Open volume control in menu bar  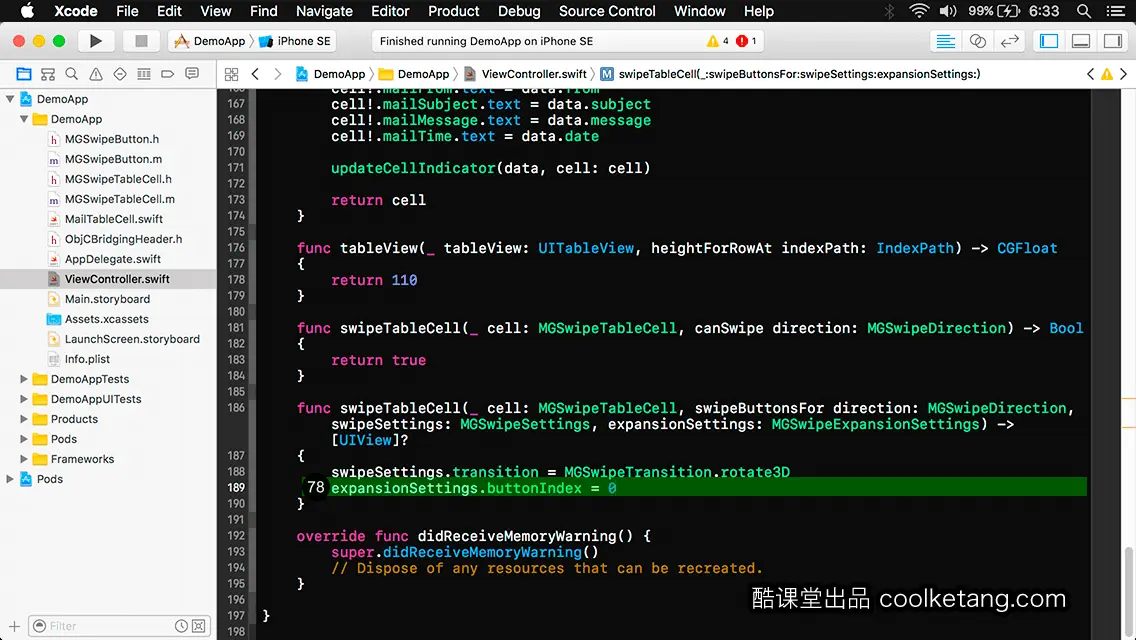pyautogui.click(x=948, y=11)
